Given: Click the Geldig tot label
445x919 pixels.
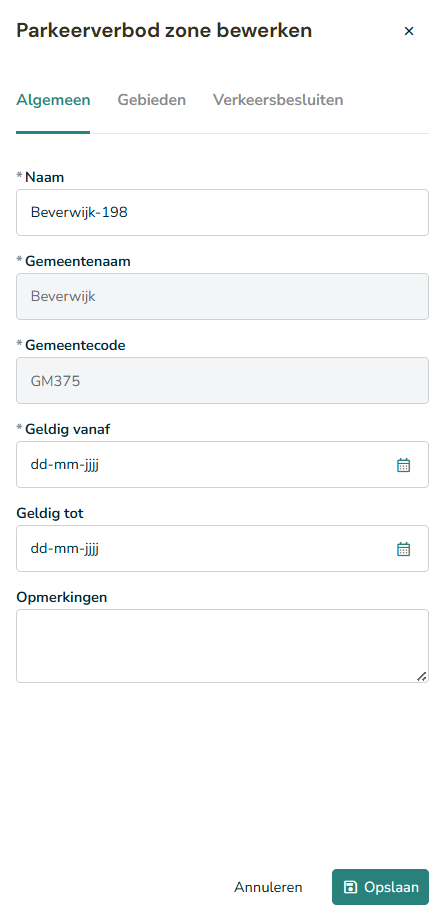Looking at the screenshot, I should coord(50,513).
